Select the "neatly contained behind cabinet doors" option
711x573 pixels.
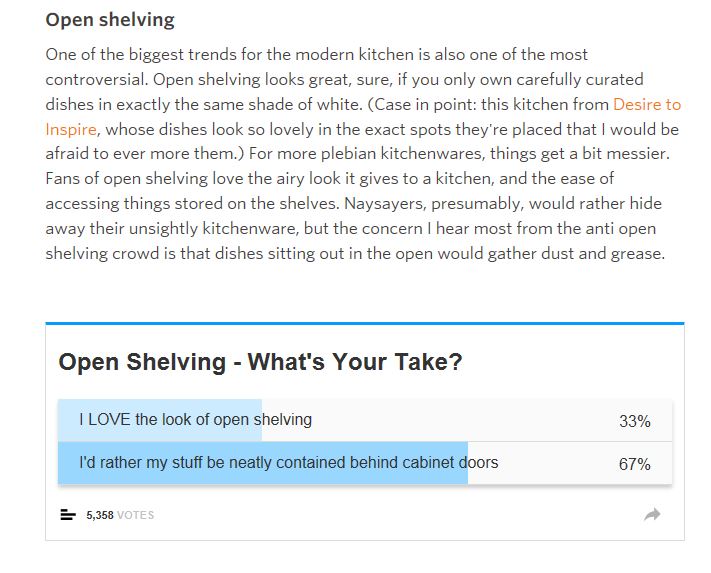coord(288,463)
